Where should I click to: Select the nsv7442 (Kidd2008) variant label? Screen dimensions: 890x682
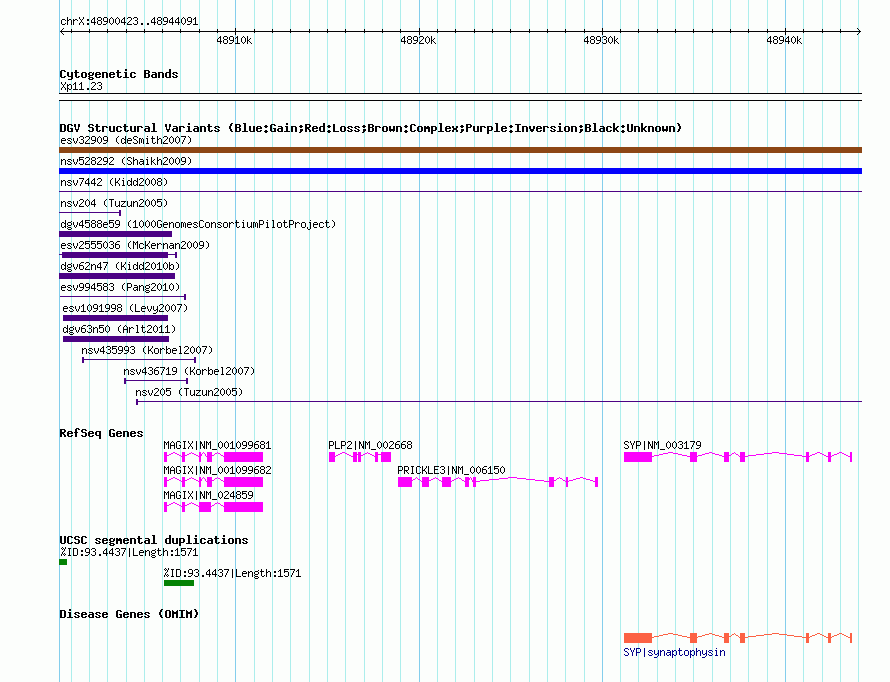pyautogui.click(x=114, y=182)
